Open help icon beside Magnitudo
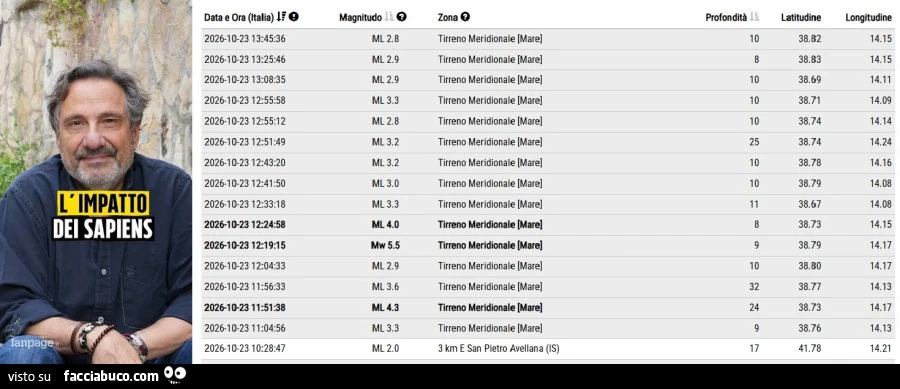This screenshot has width=900, height=389. tap(401, 18)
